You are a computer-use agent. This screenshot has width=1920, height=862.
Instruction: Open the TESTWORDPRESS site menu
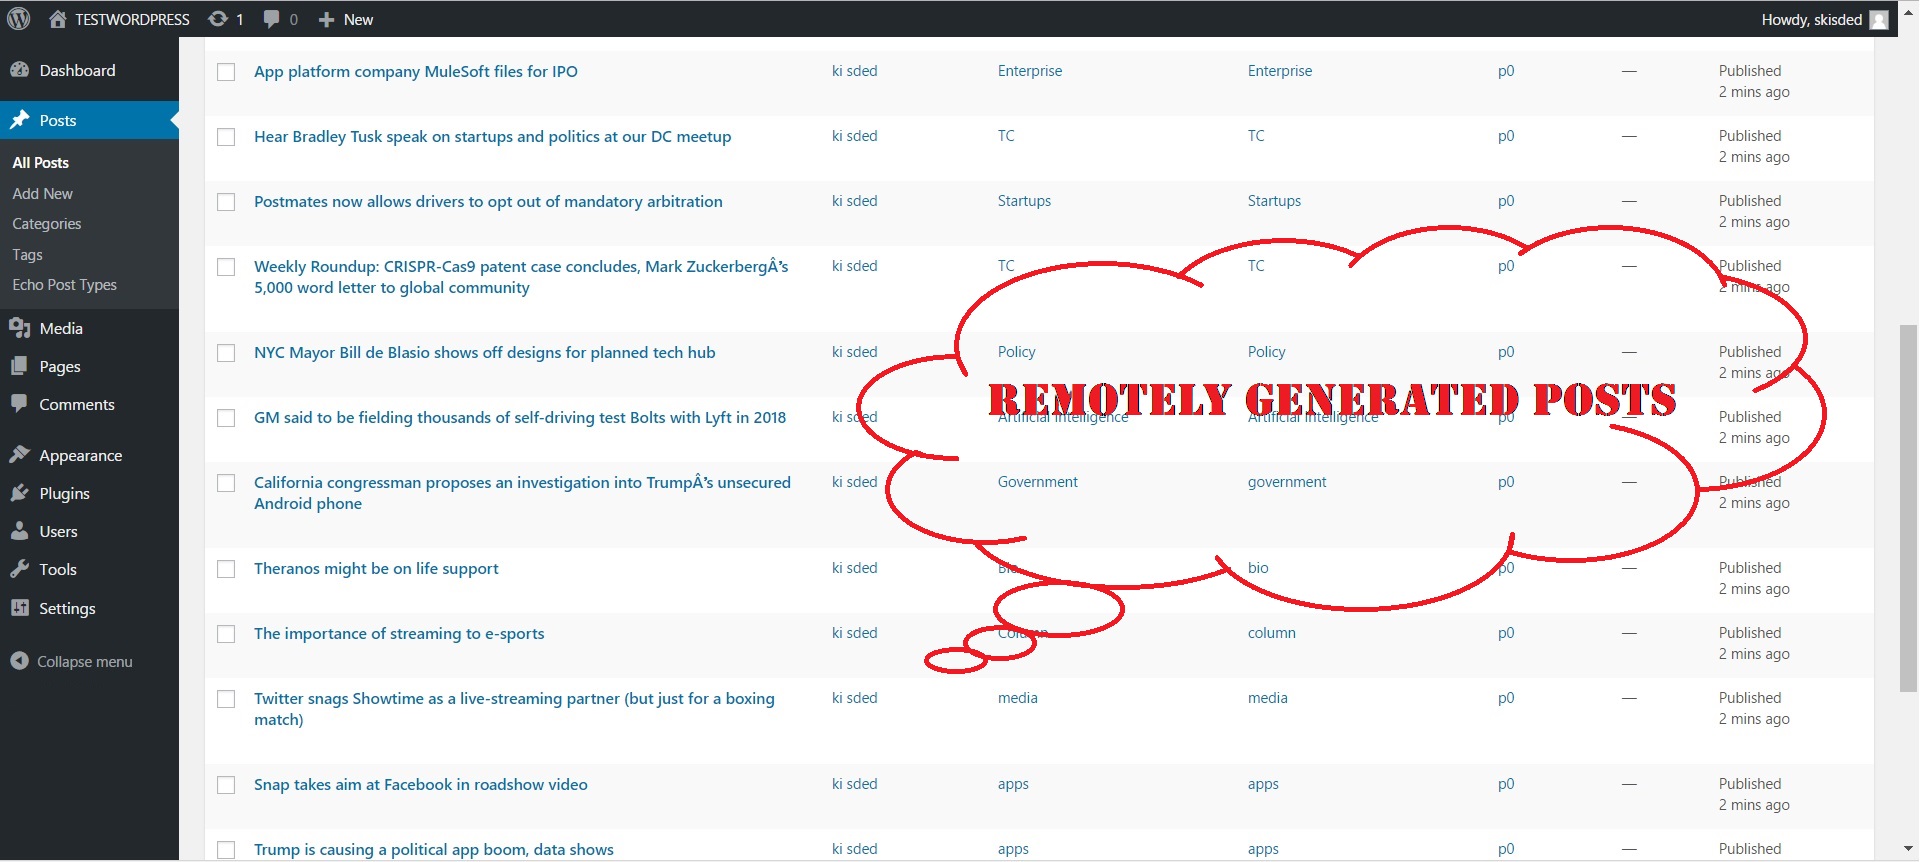pyautogui.click(x=120, y=19)
